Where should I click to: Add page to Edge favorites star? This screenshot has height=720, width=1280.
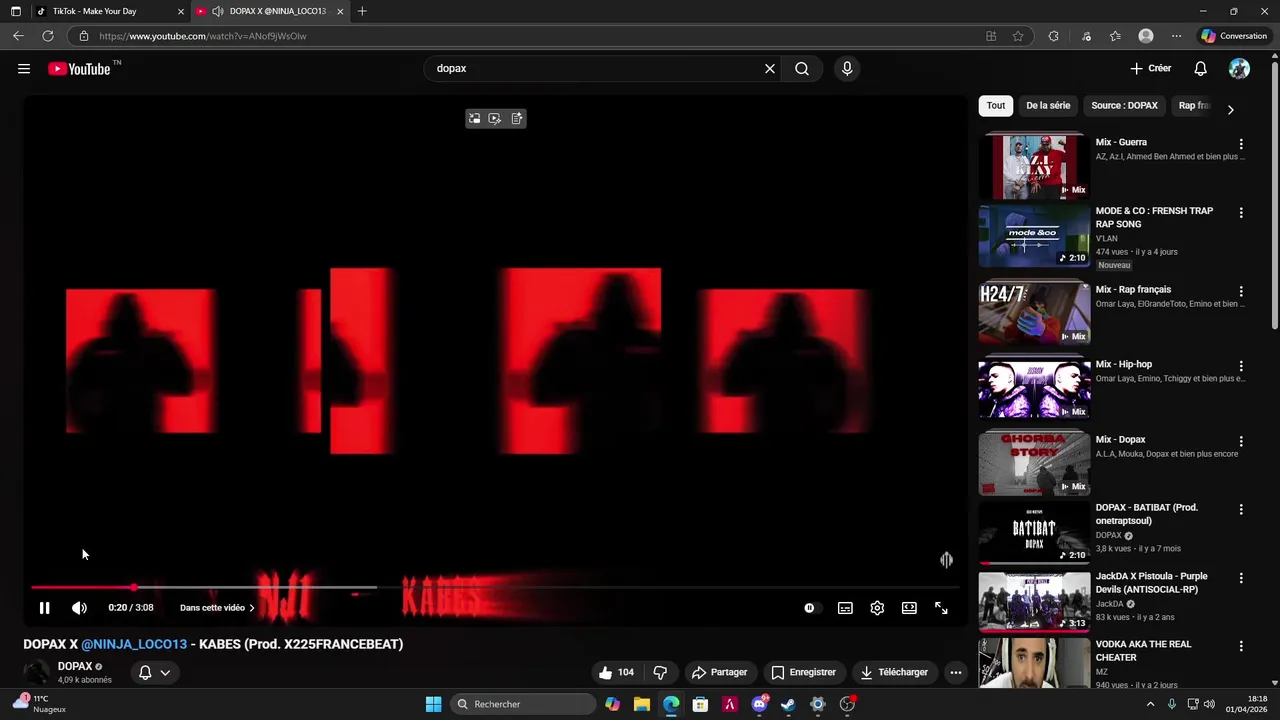(1018, 36)
